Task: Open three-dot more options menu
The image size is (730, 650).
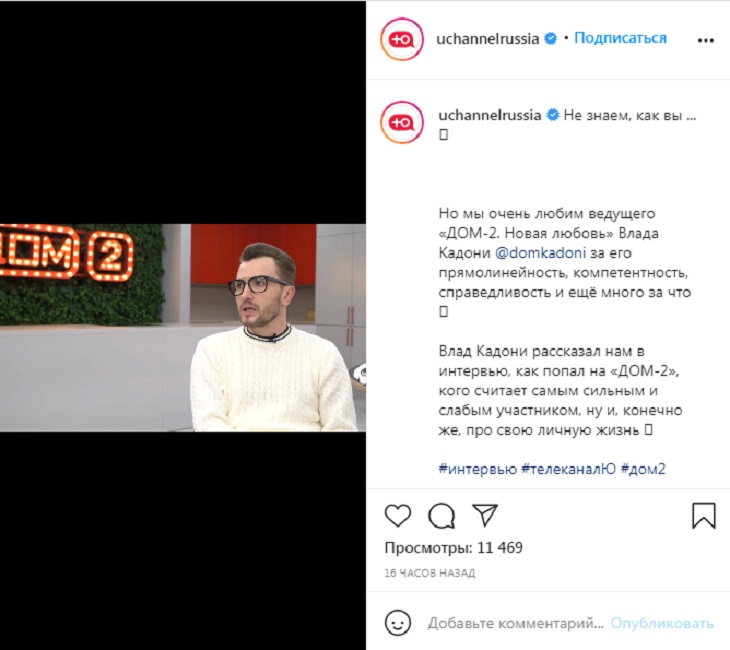Action: 706,41
